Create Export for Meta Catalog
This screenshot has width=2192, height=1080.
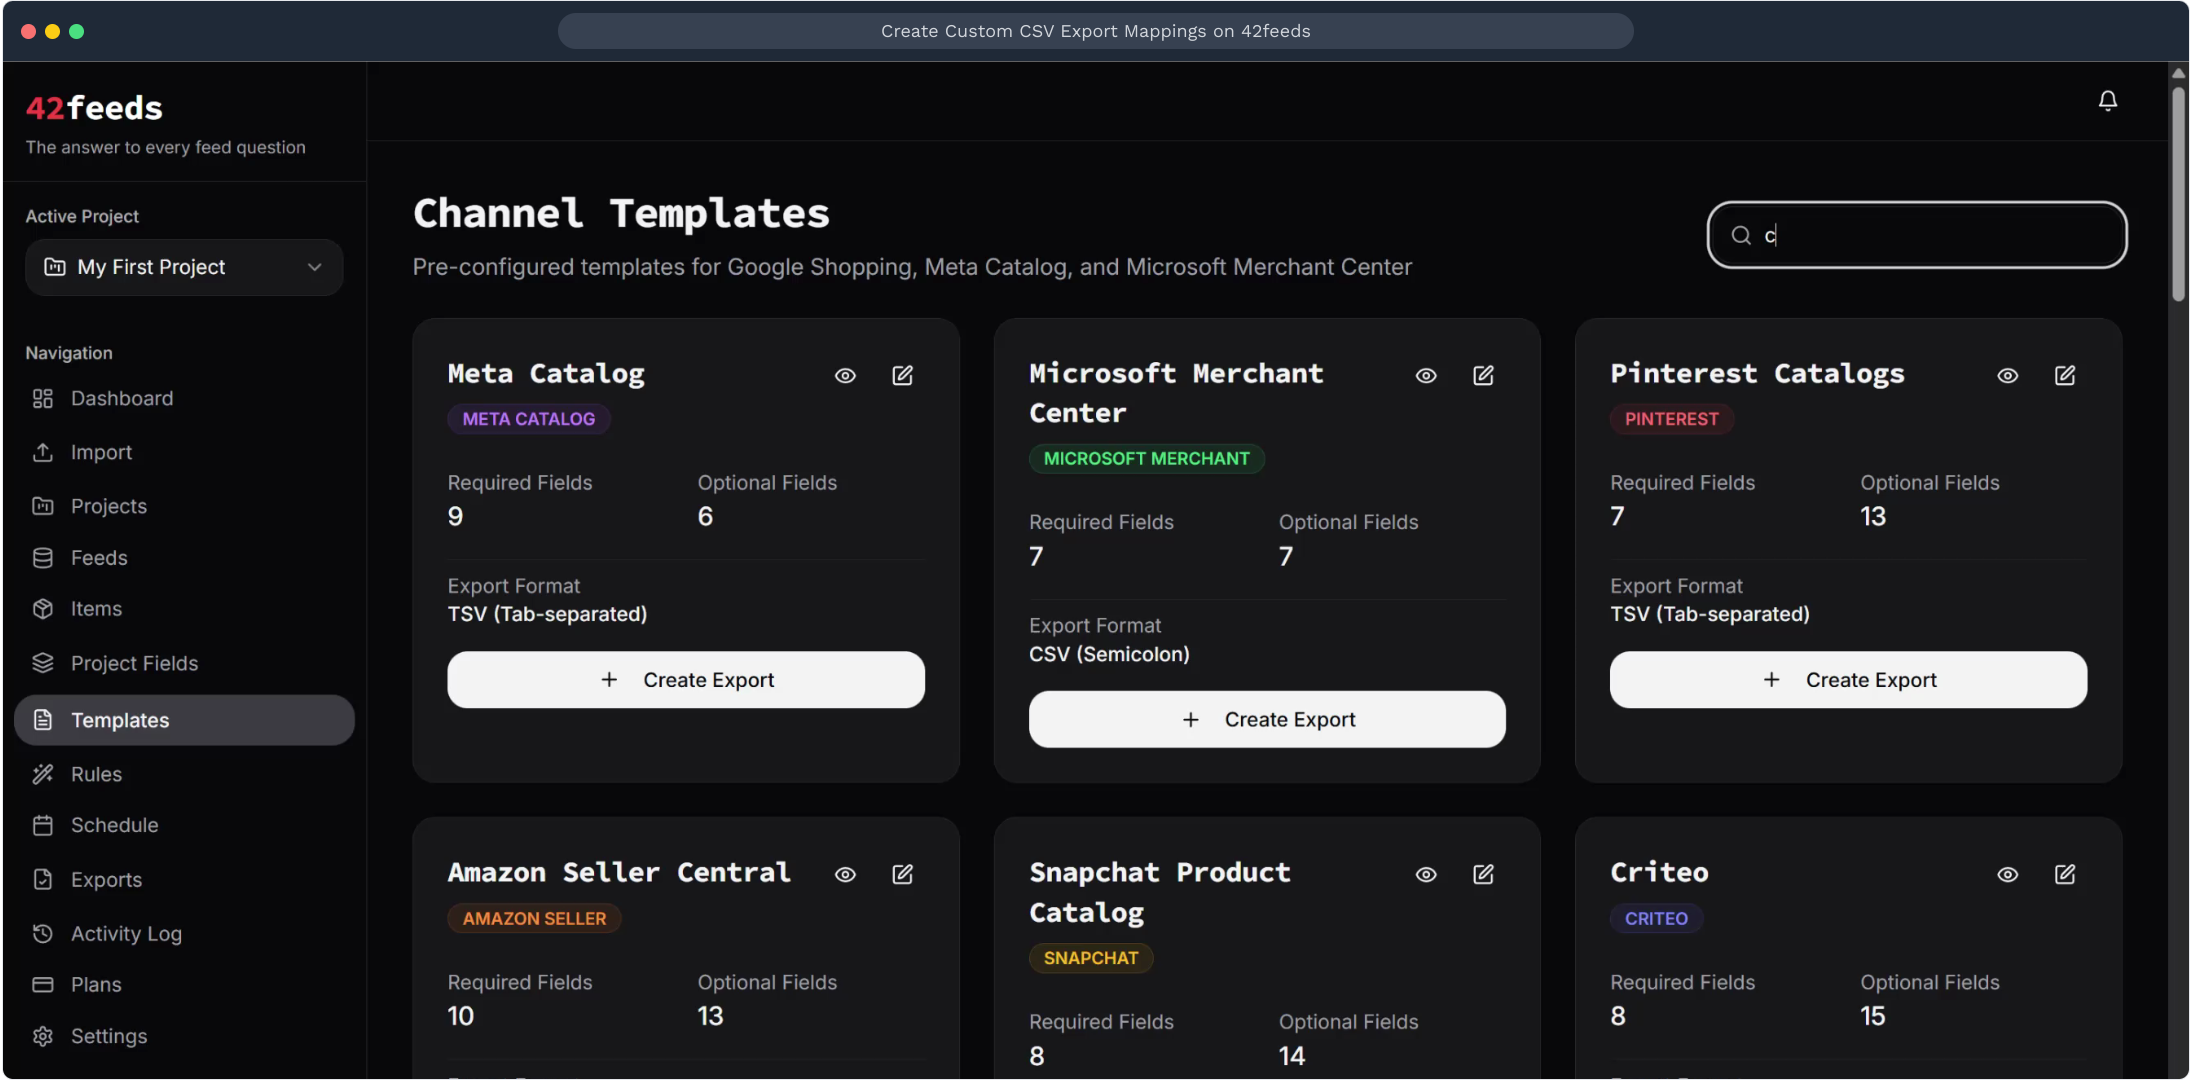686,680
